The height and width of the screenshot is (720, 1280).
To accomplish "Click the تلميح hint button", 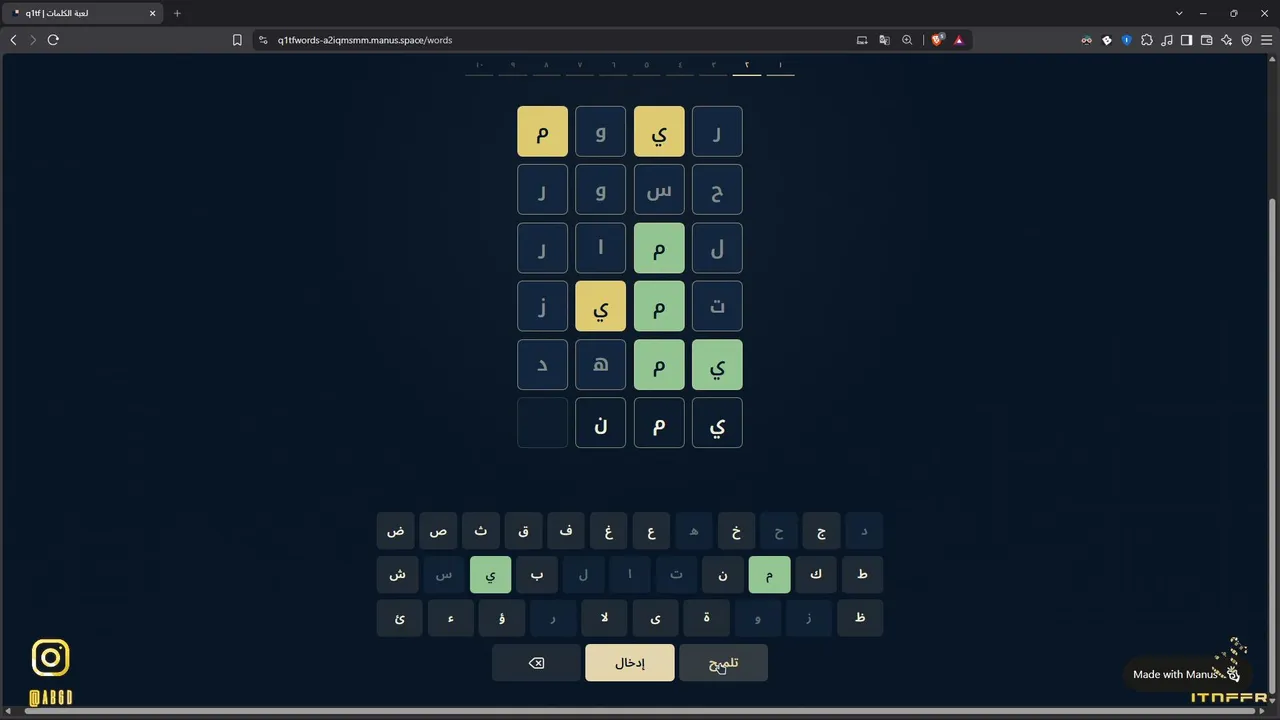I will [x=723, y=663].
